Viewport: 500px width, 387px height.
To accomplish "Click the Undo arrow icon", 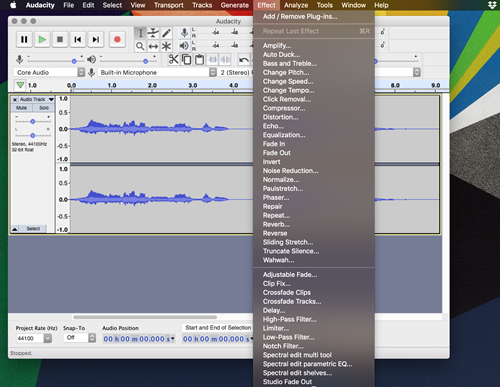I will pyautogui.click(x=244, y=59).
